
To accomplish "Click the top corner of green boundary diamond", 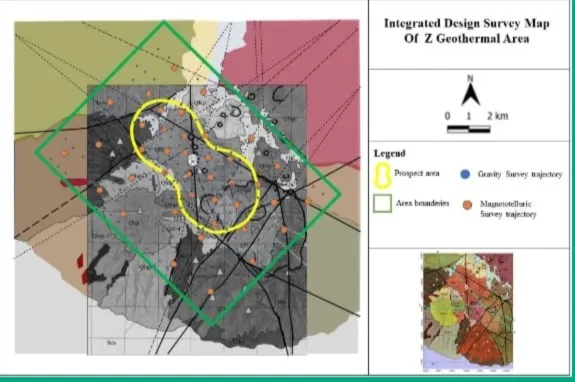I will pyautogui.click(x=164, y=23).
